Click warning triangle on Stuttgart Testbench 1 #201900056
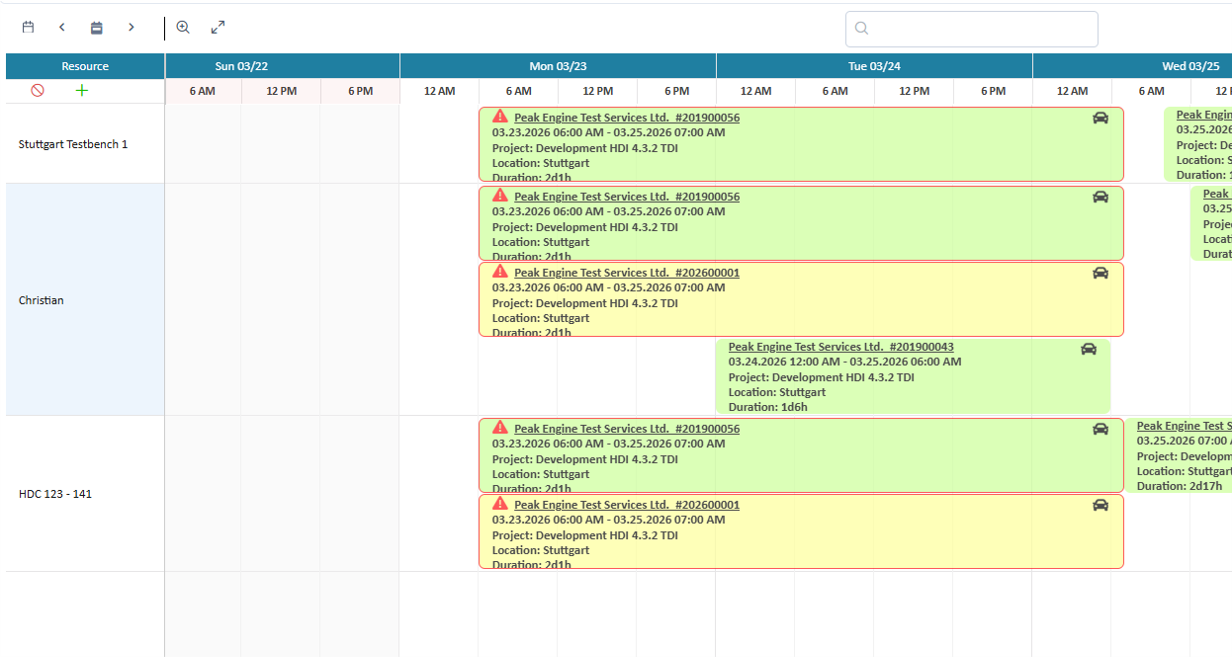 tap(500, 116)
